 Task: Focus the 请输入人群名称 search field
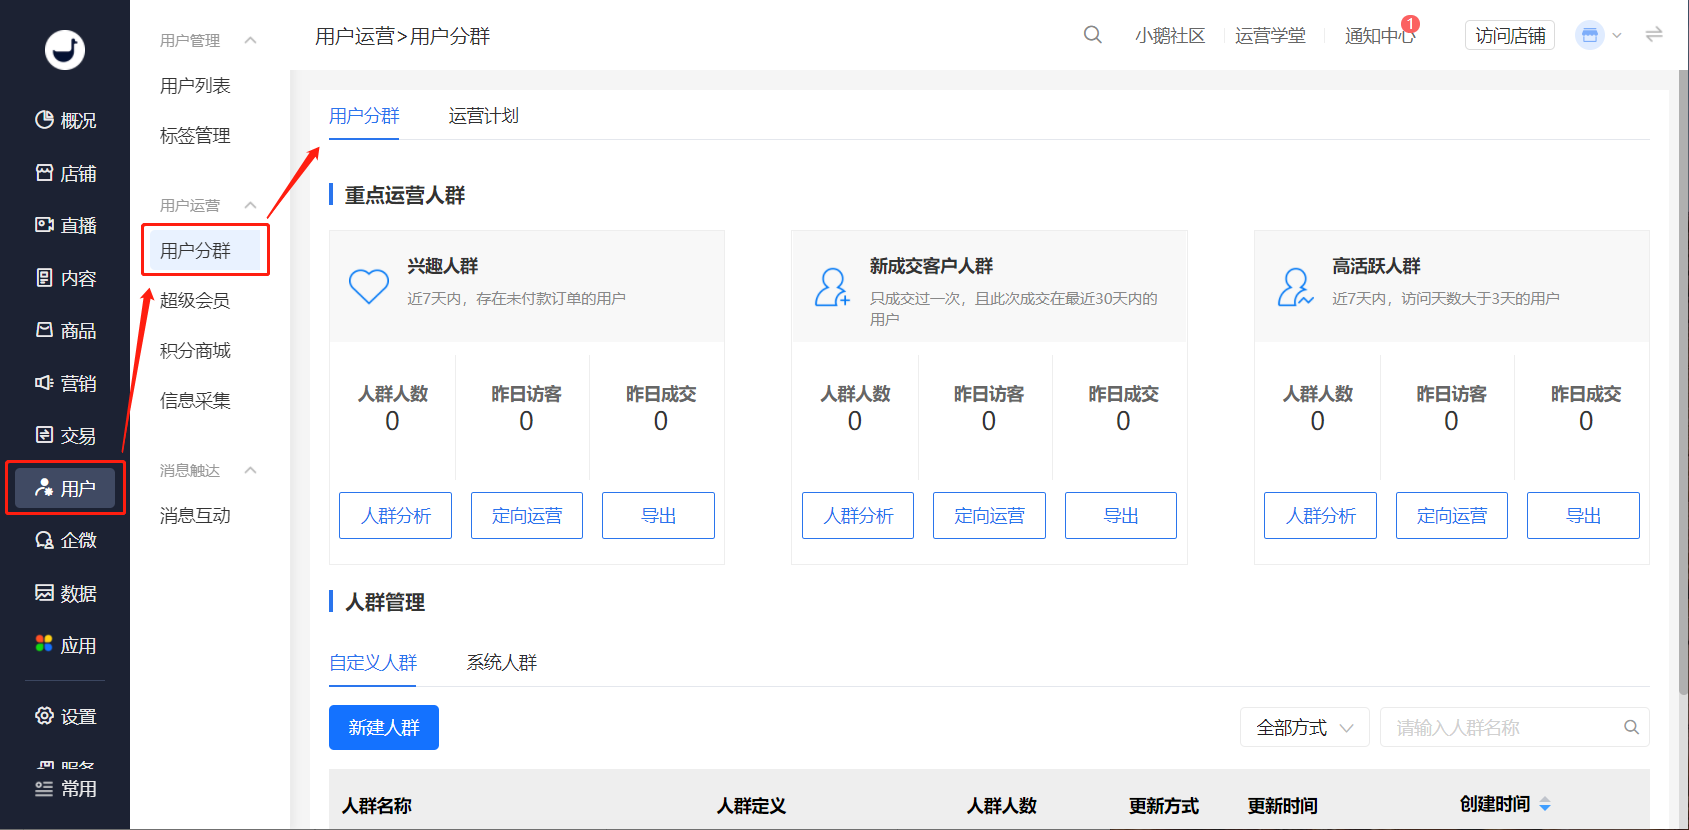1515,727
